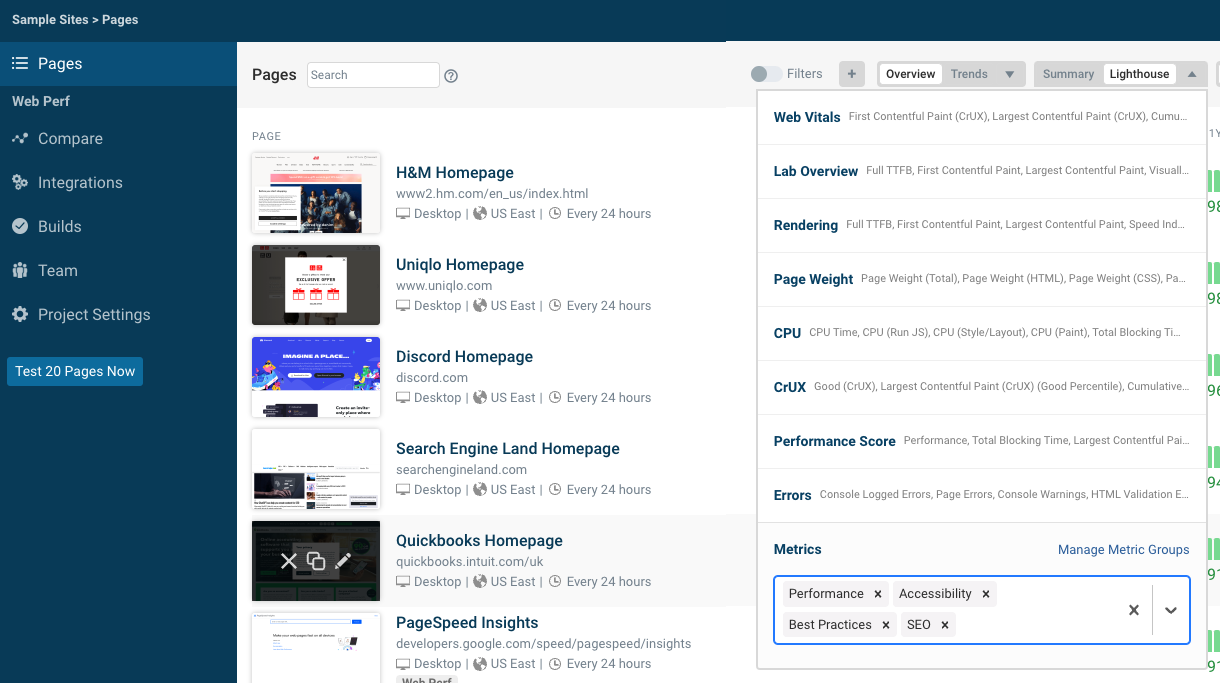Click the Discord Homepage thumbnail
This screenshot has width=1222, height=683.
click(316, 377)
